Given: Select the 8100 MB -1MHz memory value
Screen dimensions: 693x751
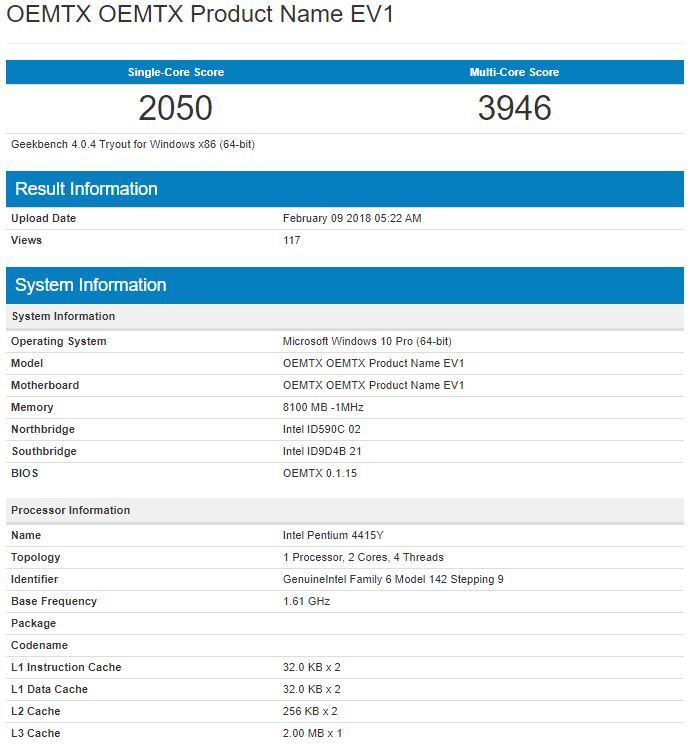Looking at the screenshot, I should click(x=323, y=408).
